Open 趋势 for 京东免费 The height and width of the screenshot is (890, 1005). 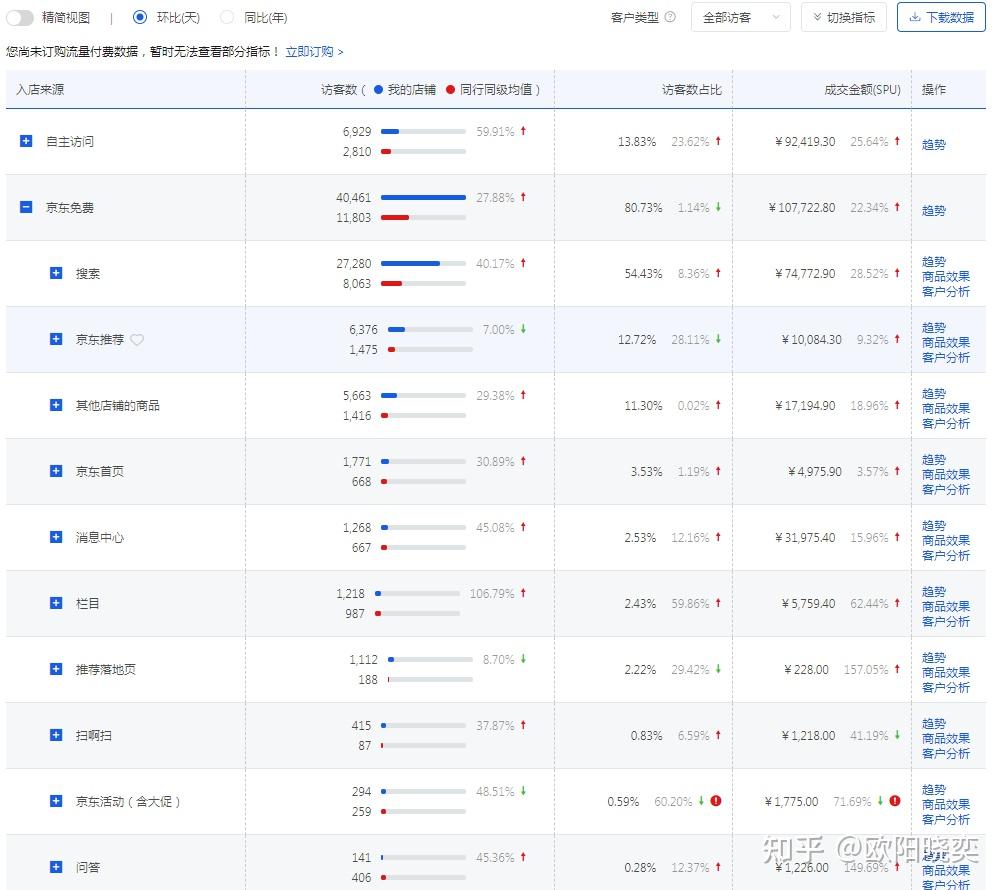click(933, 211)
